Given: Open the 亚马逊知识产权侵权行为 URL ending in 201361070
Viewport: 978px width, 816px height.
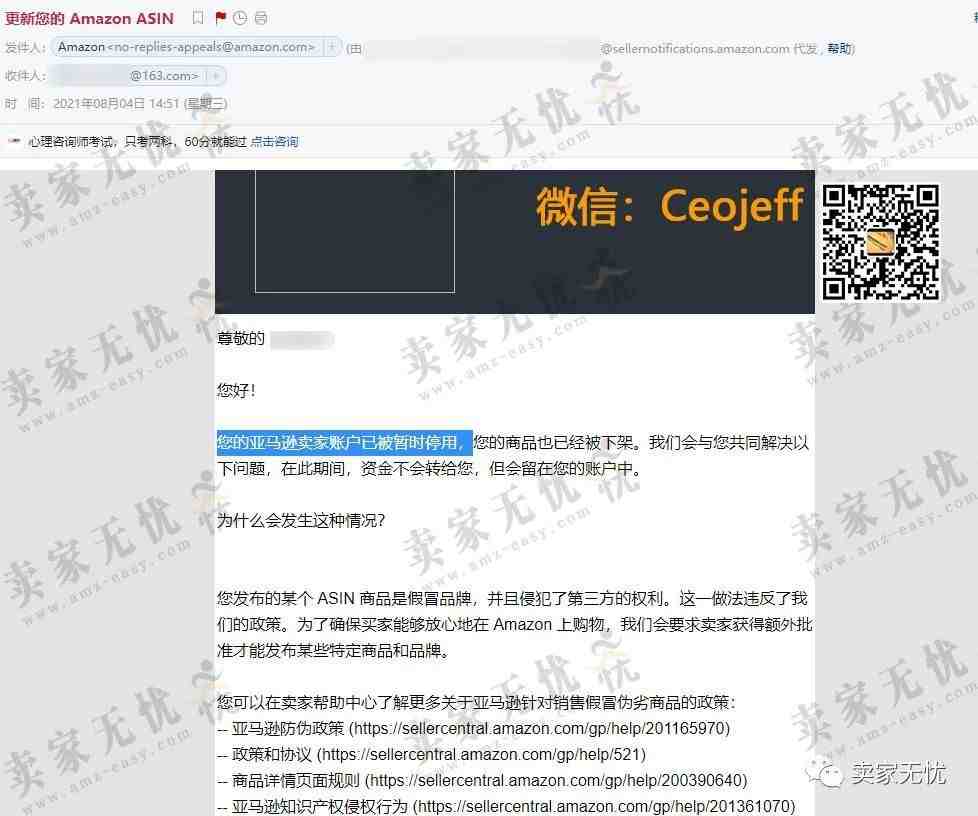Looking at the screenshot, I should pyautogui.click(x=604, y=807).
